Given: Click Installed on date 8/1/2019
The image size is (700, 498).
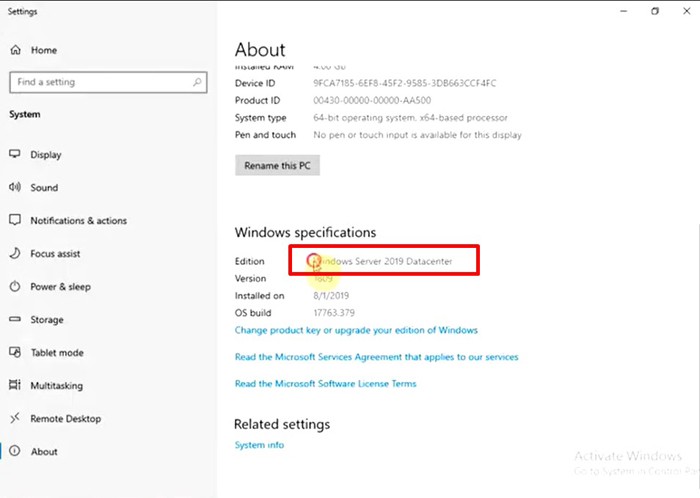Looking at the screenshot, I should 331,295.
